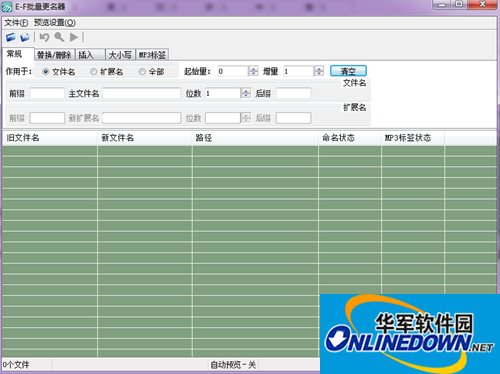Click the add files toolbar icon

(x=11, y=37)
